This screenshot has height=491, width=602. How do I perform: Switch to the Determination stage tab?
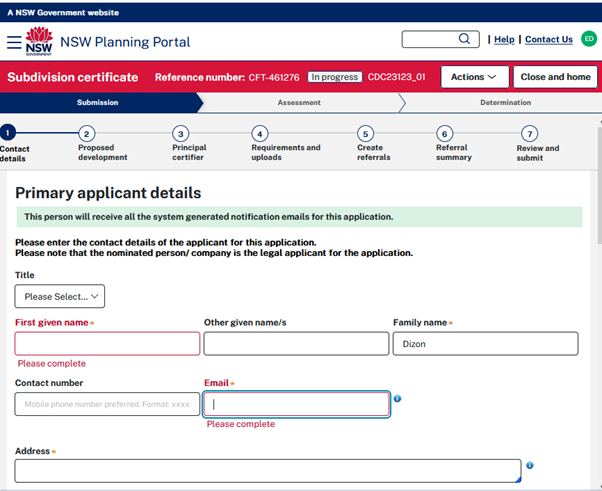(505, 102)
